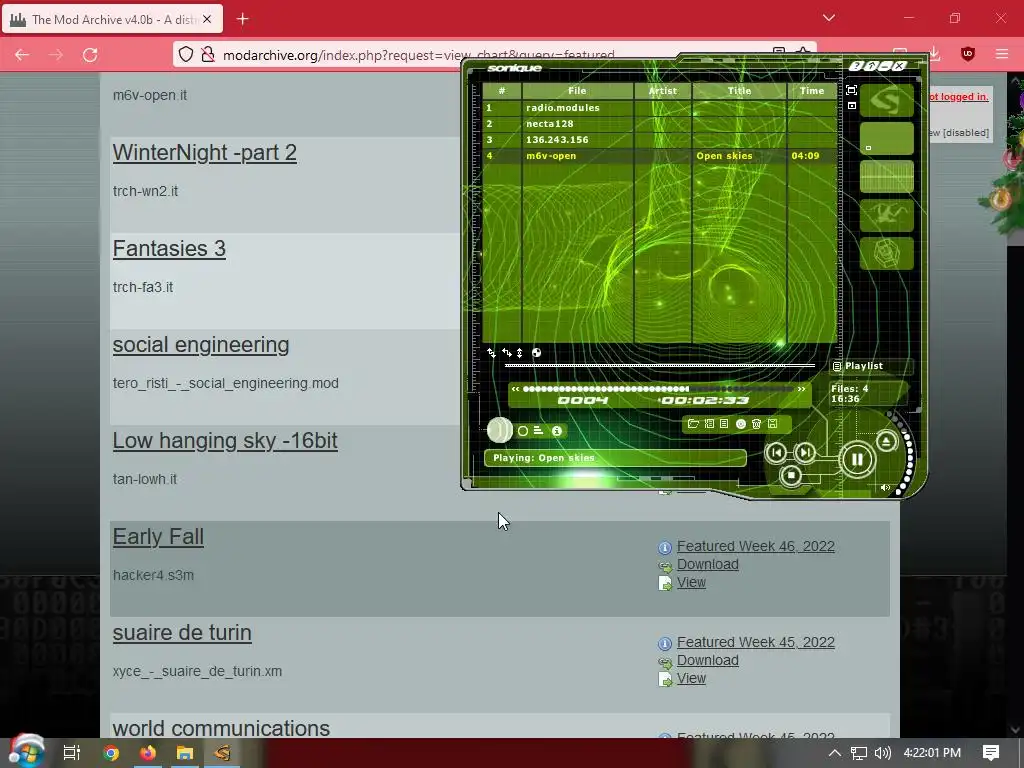
Task: Open the Low hanging sky -16bit link
Action: point(225,441)
